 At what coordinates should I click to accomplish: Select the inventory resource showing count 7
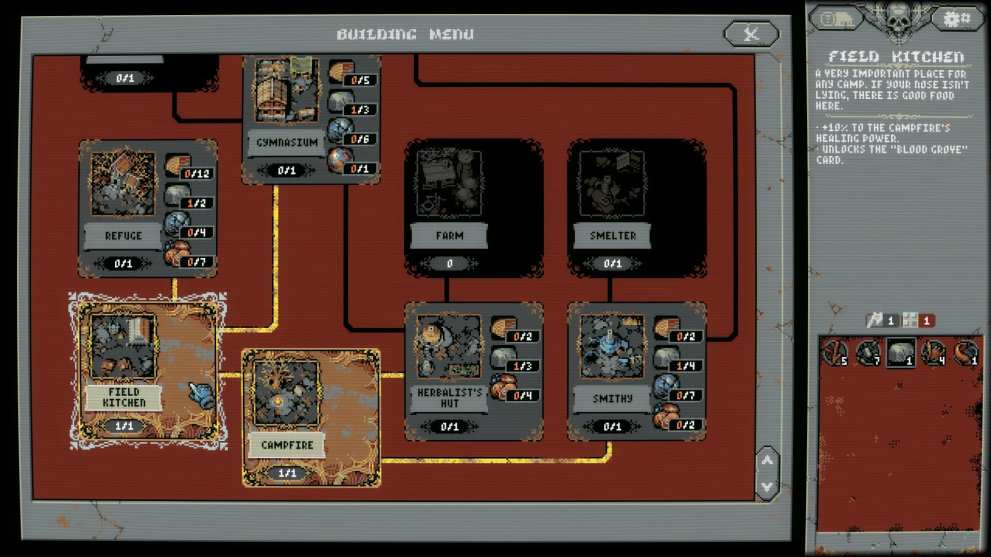tap(868, 352)
